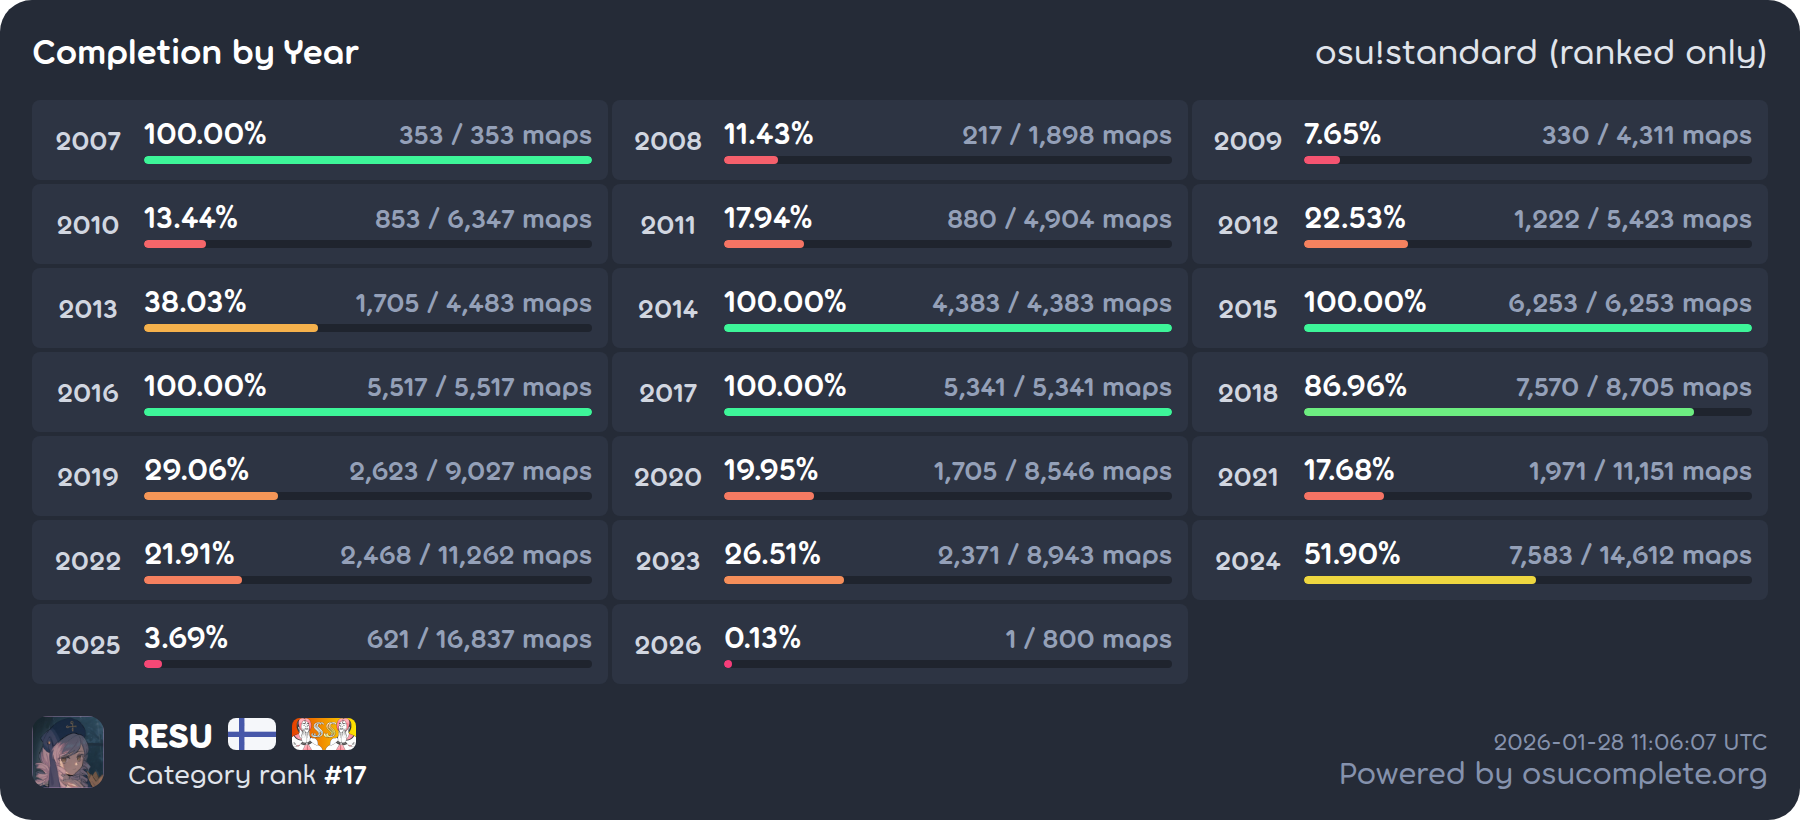Click the 2007 green progress bar

(367, 160)
